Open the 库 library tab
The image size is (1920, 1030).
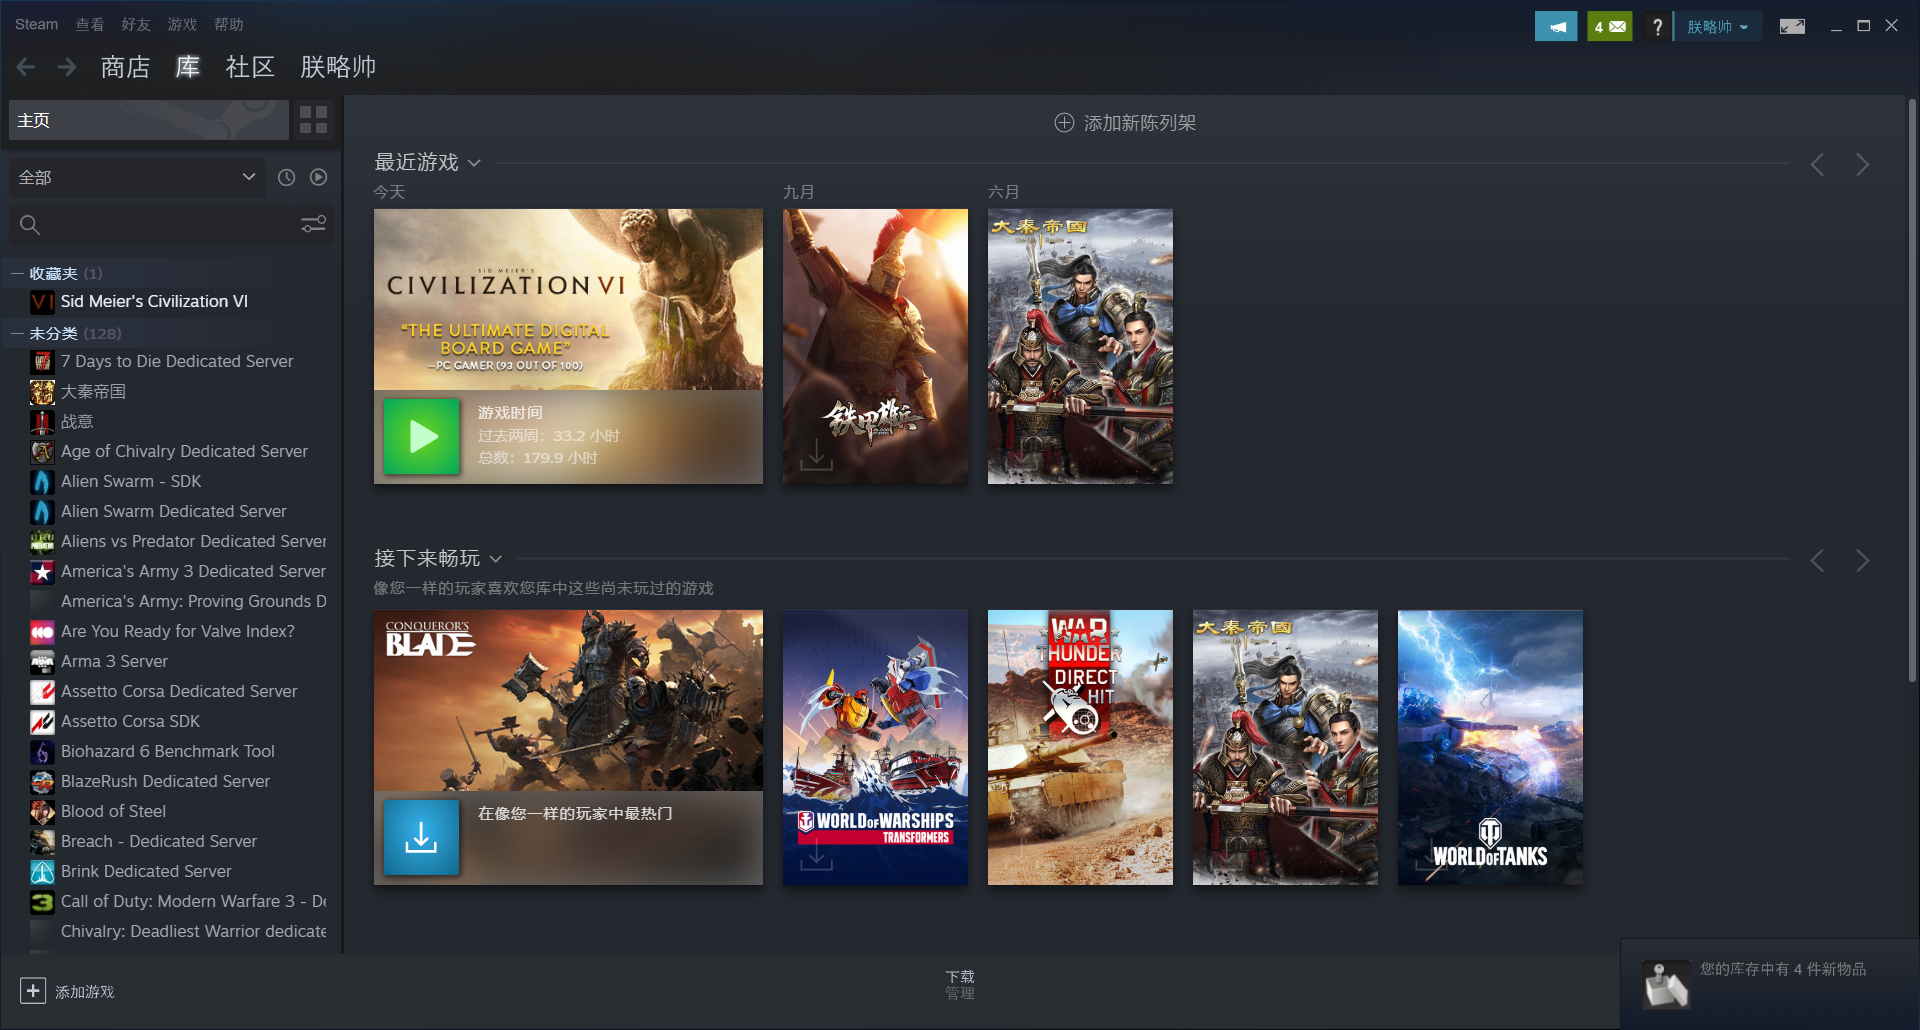coord(188,67)
